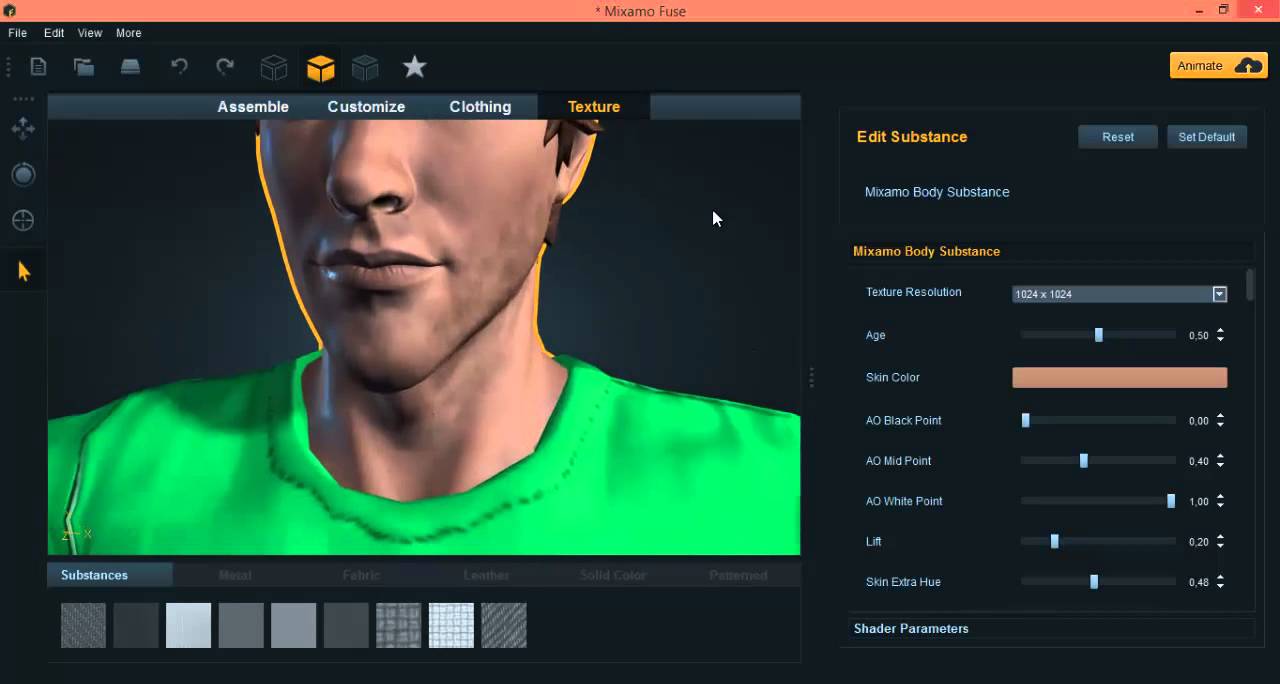
Task: Select the Leather substance category
Action: [487, 575]
